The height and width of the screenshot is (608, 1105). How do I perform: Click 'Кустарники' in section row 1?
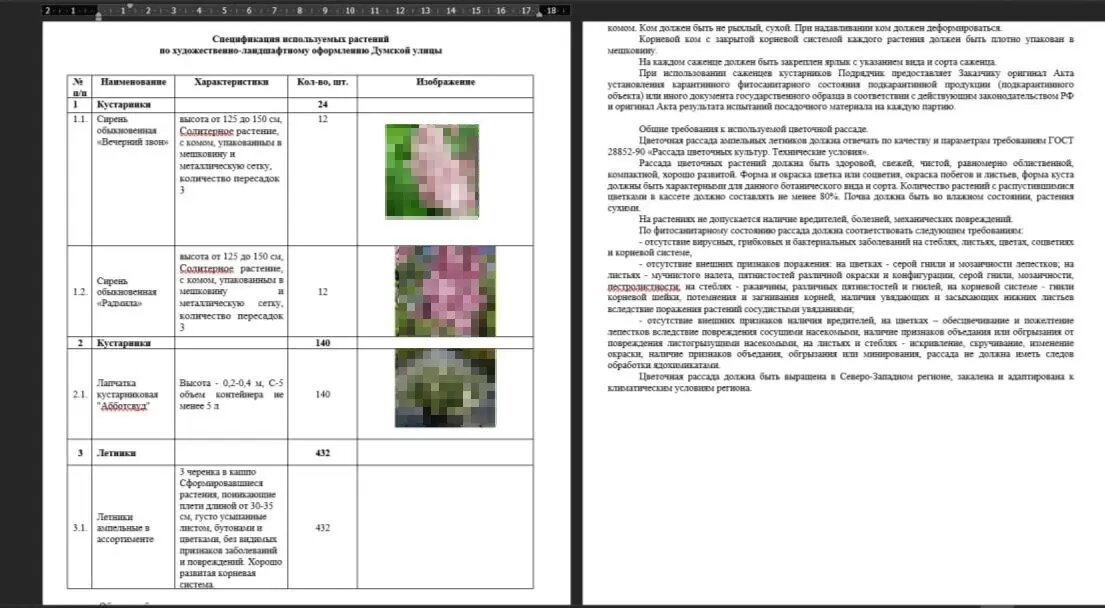tap(123, 104)
